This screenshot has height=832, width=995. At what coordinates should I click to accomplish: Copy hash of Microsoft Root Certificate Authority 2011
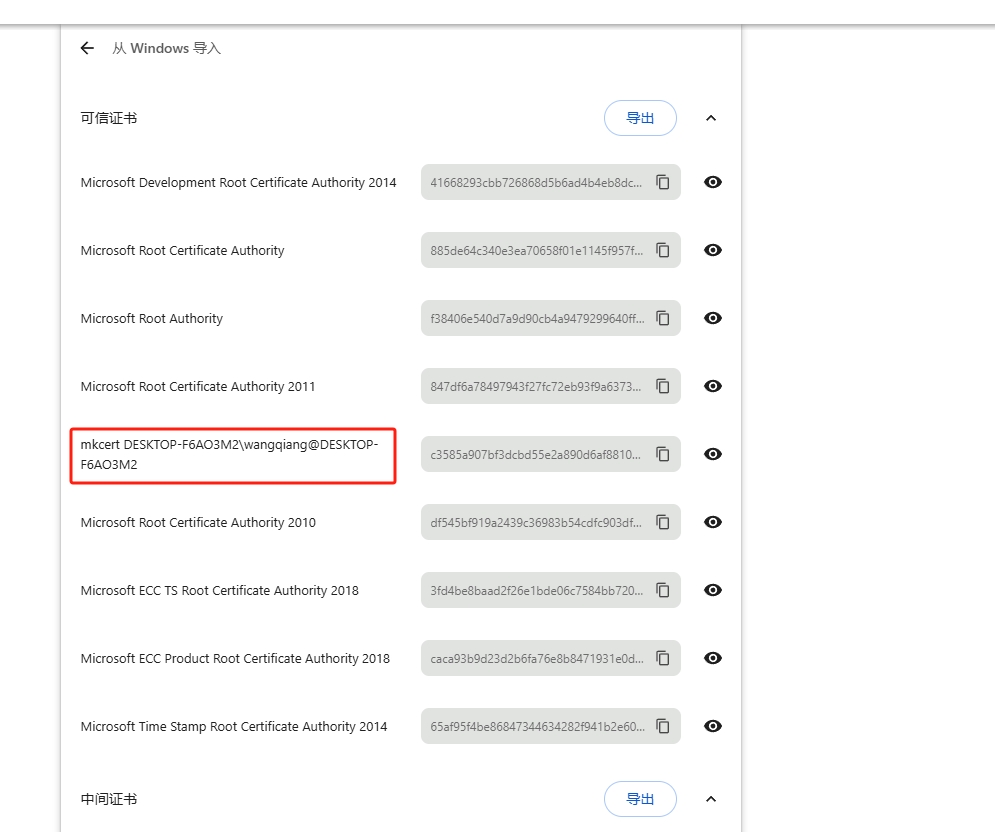coord(663,386)
